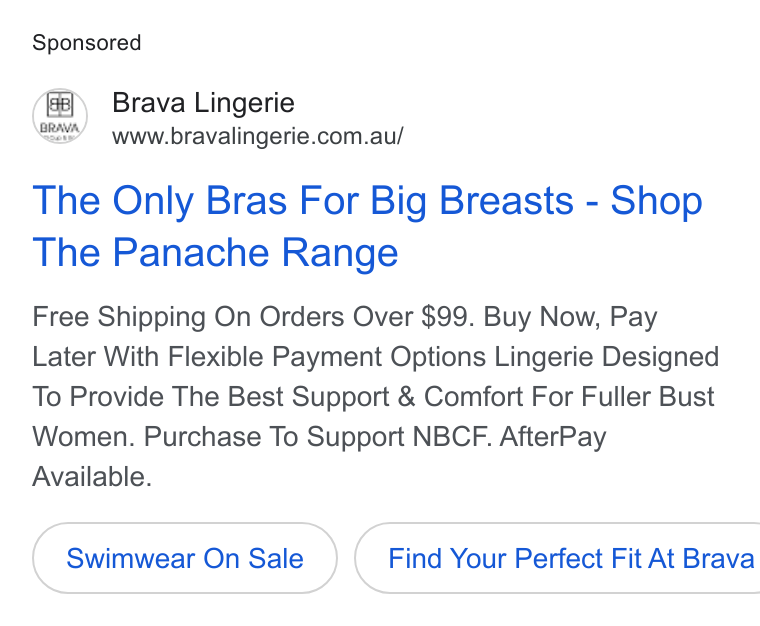Open 'Find Your Perfect Fit At Brava' sitelink
Image resolution: width=760 pixels, height=626 pixels.
coord(557,558)
